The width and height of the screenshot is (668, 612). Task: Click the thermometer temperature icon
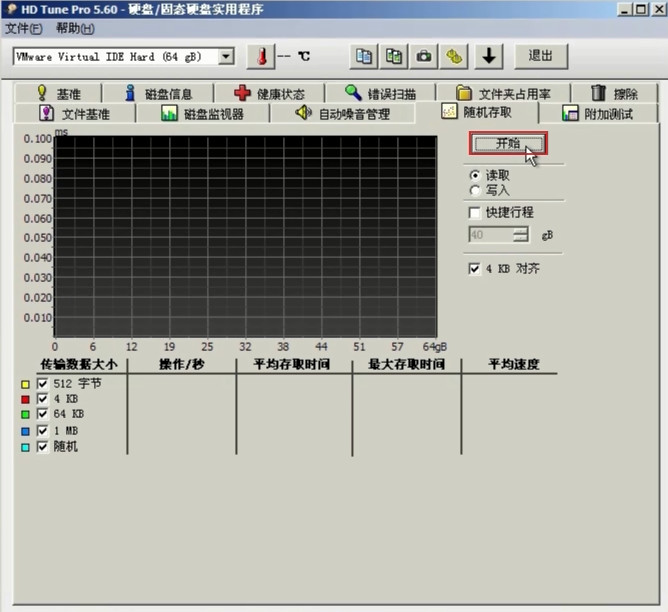261,56
